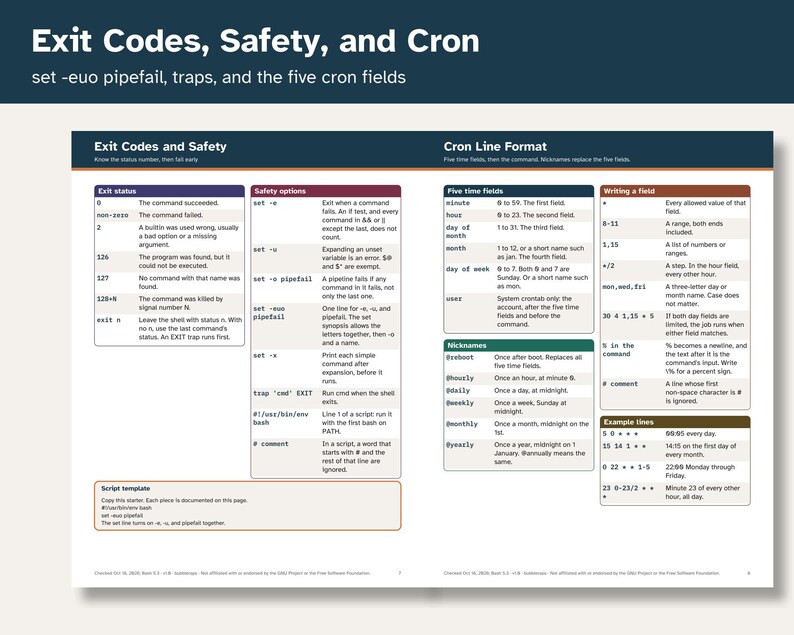
Task: Click 'Every allowed value of that field.' text
Action: [x=705, y=207]
